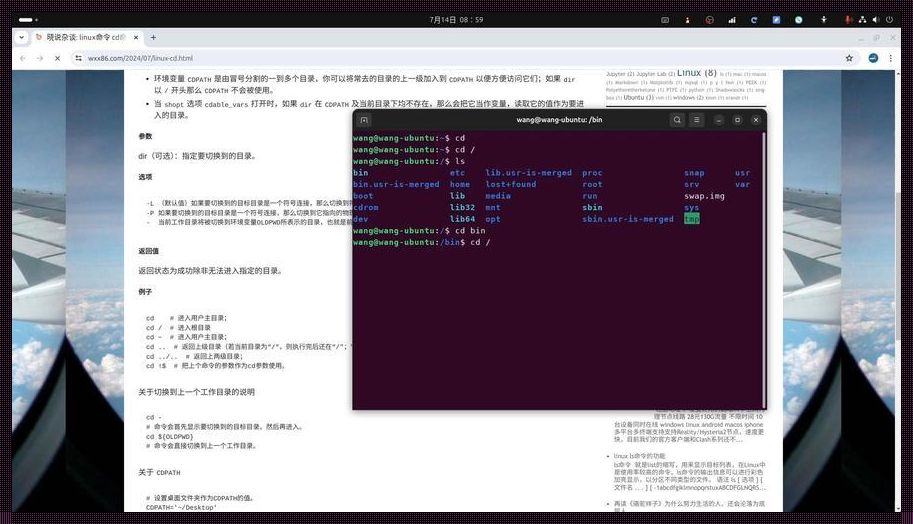The image size is (913, 524).
Task: Click the blue pen note tray icon
Action: [776, 20]
